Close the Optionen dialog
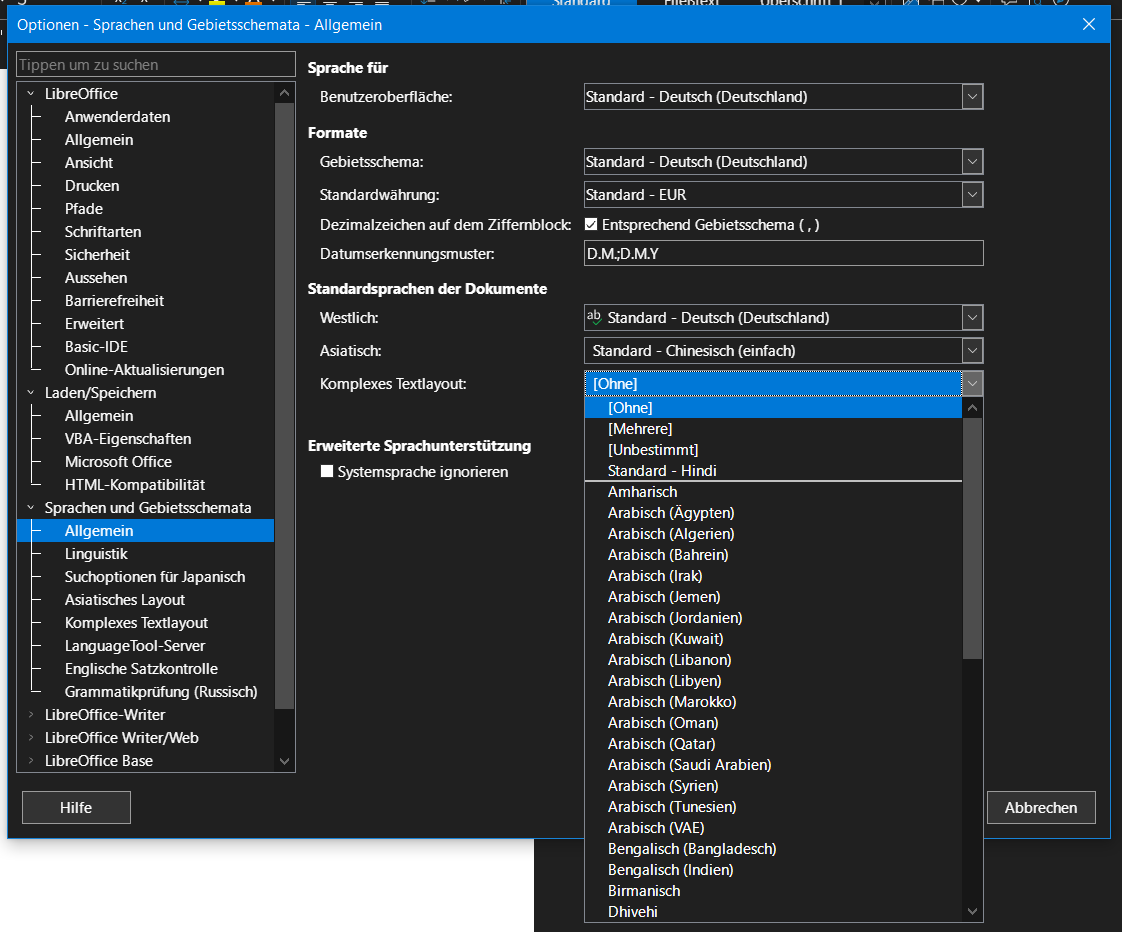 click(1088, 24)
